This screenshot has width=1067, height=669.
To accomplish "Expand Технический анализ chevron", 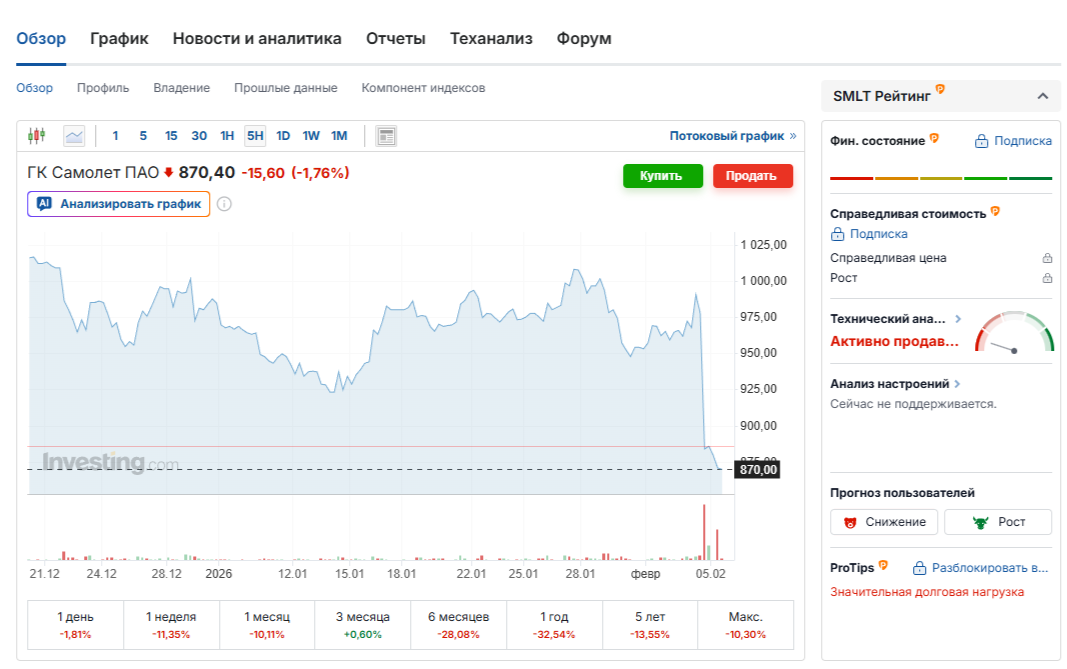I will point(958,319).
